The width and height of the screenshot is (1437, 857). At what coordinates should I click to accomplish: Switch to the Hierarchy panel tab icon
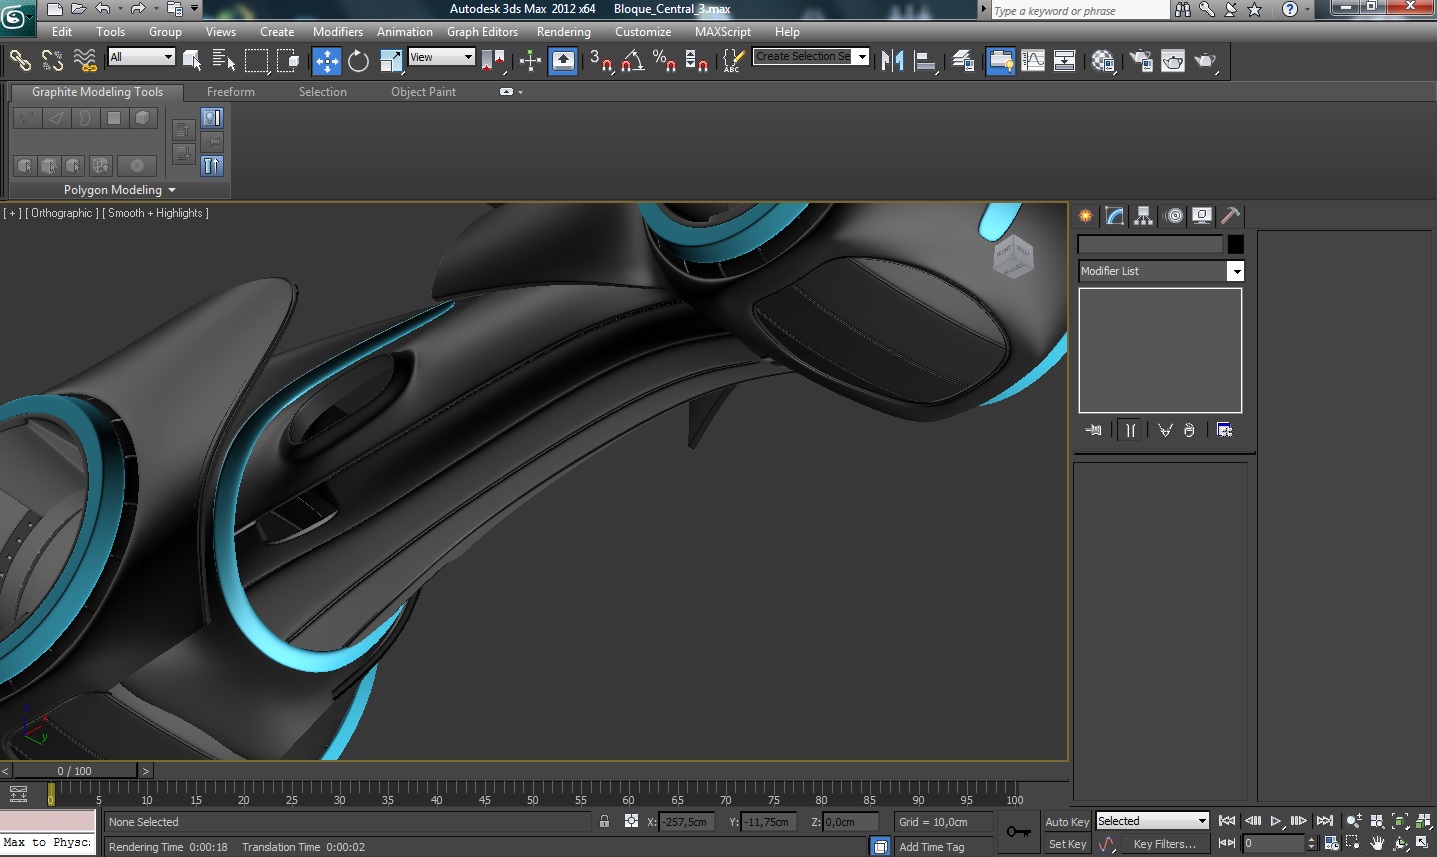click(1143, 216)
